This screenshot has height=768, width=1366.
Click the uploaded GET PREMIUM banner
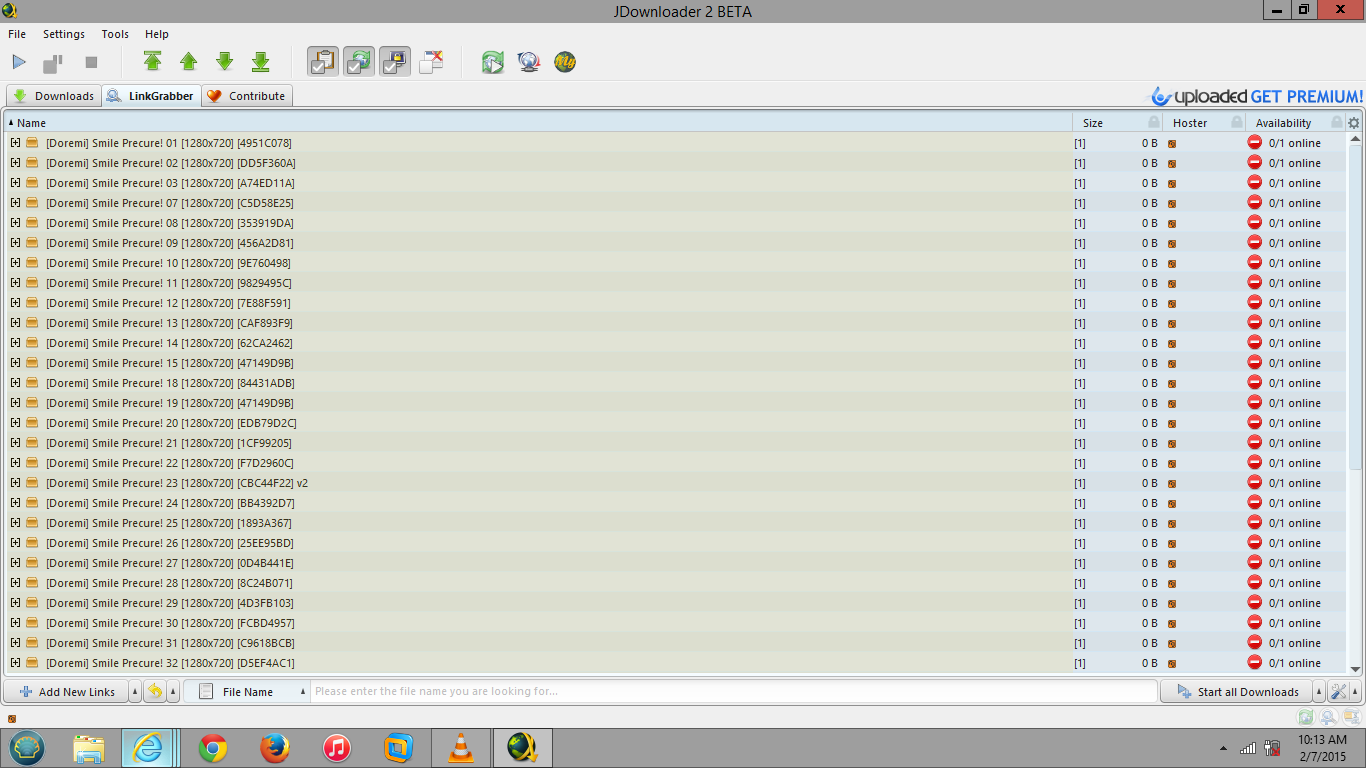[x=1256, y=96]
